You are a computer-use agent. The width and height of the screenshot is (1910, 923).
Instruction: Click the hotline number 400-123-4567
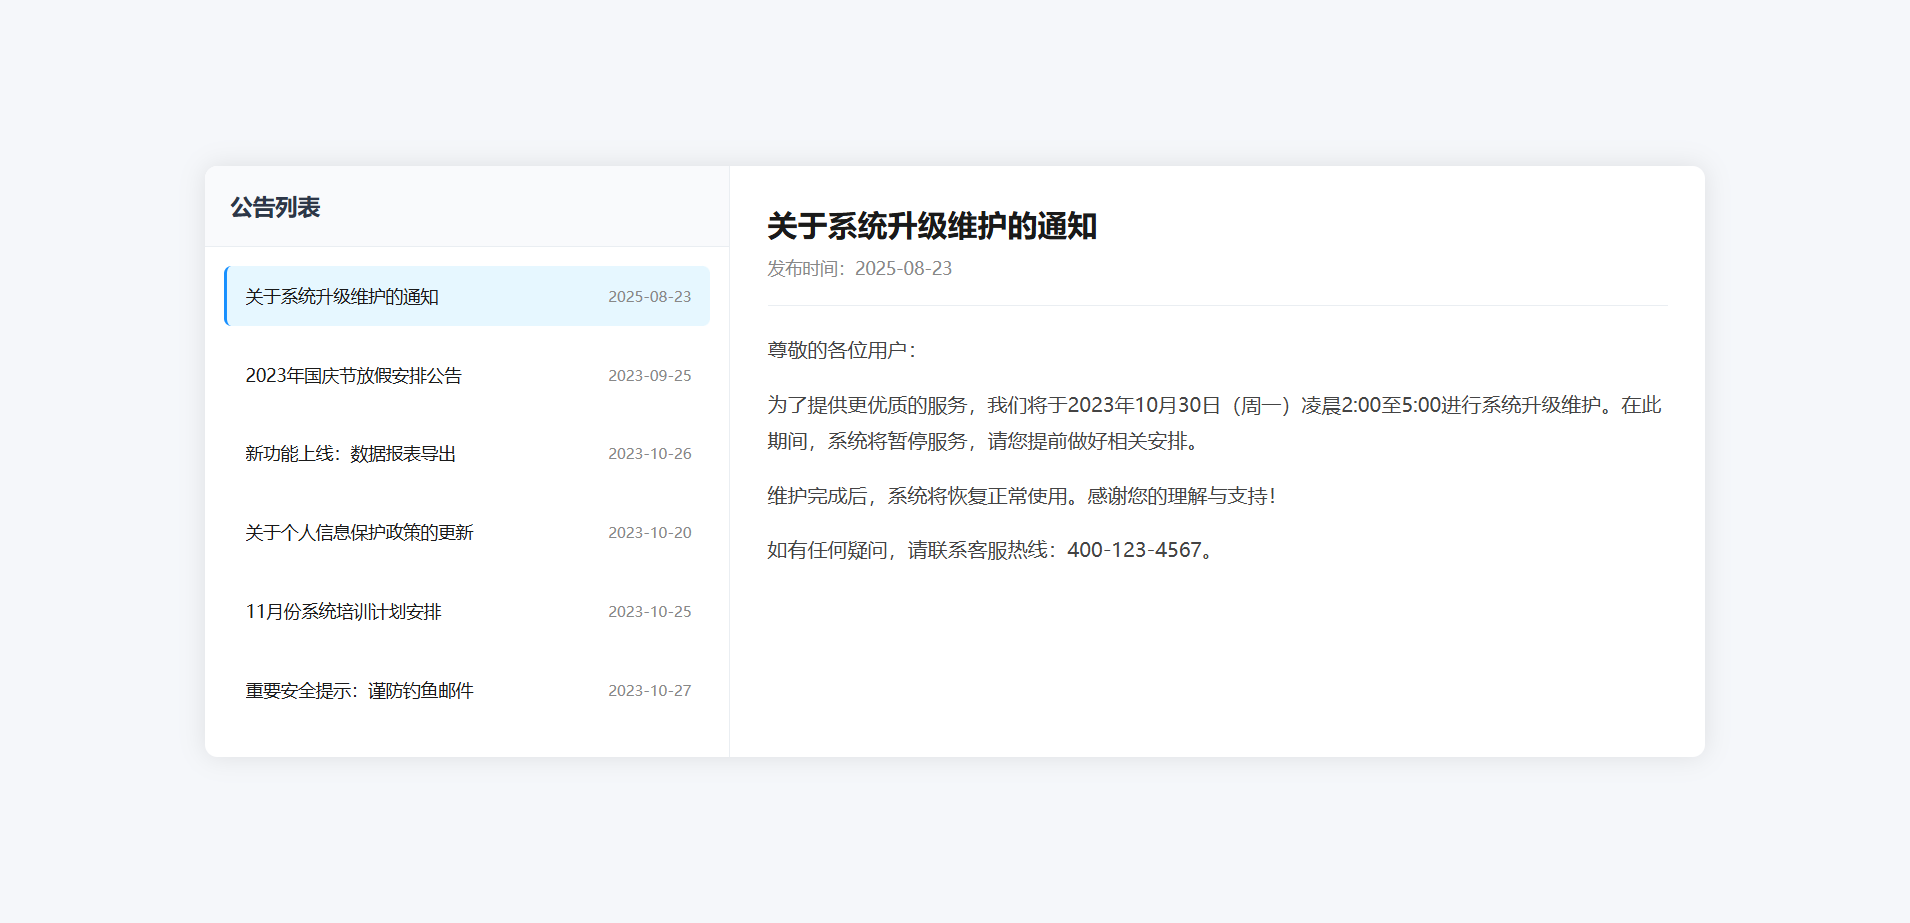pyautogui.click(x=1133, y=551)
